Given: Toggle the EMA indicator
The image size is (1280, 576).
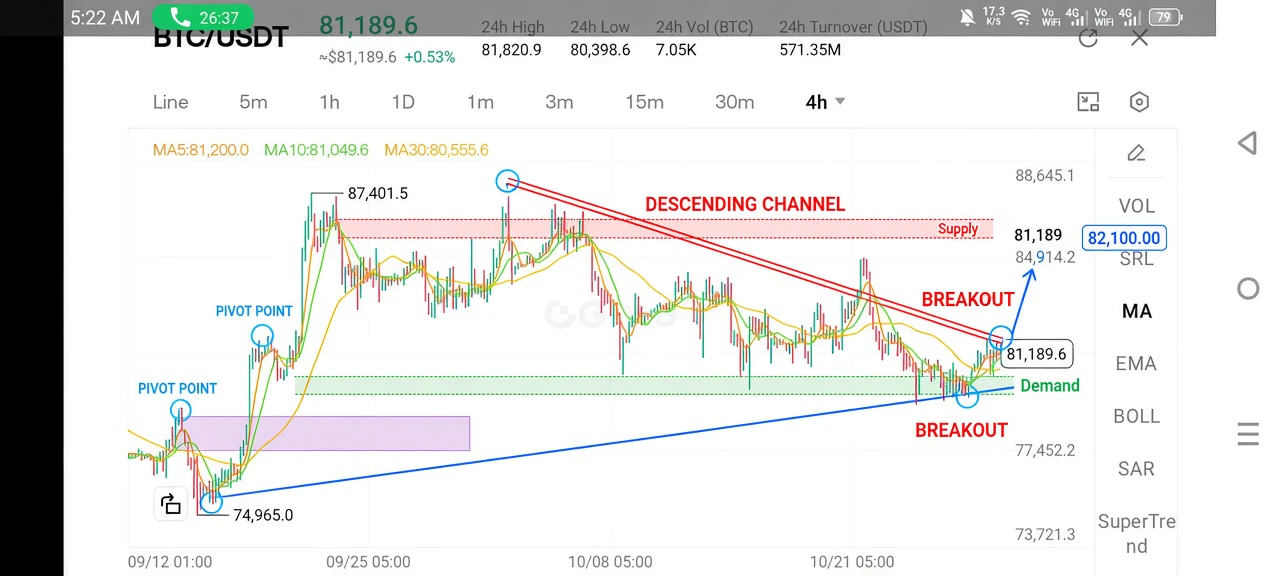Looking at the screenshot, I should click(1136, 364).
